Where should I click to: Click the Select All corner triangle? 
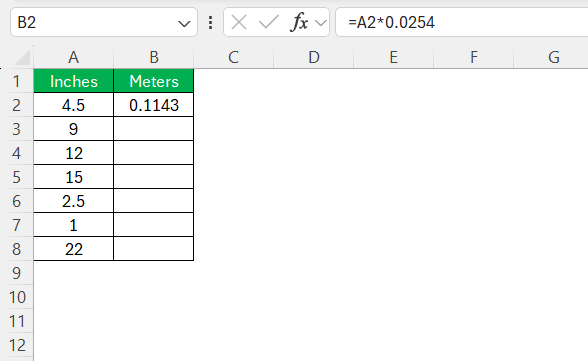[22, 58]
